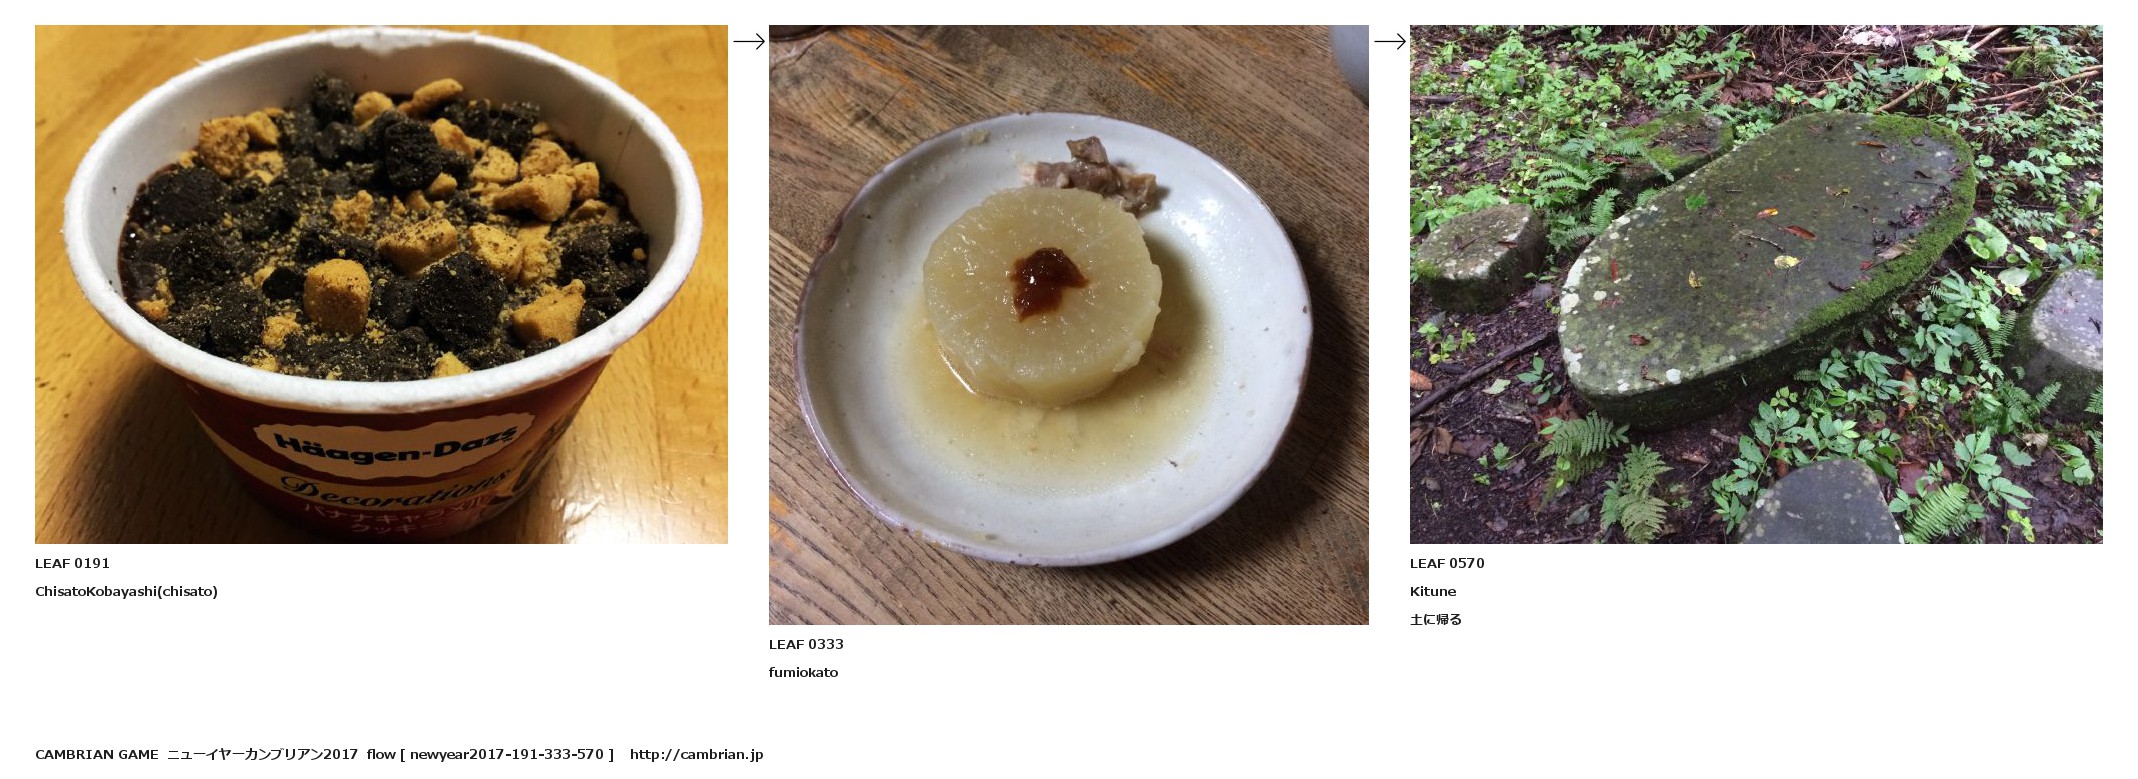Screen dimensions: 2138x779
Task: Click the arrow between second and third photos
Action: [x=1390, y=41]
